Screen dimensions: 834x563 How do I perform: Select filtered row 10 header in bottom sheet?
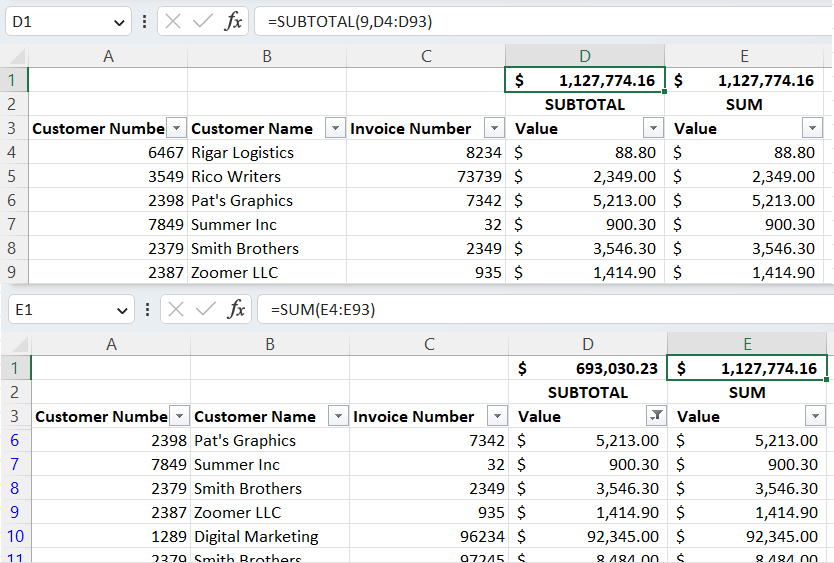click(15, 536)
